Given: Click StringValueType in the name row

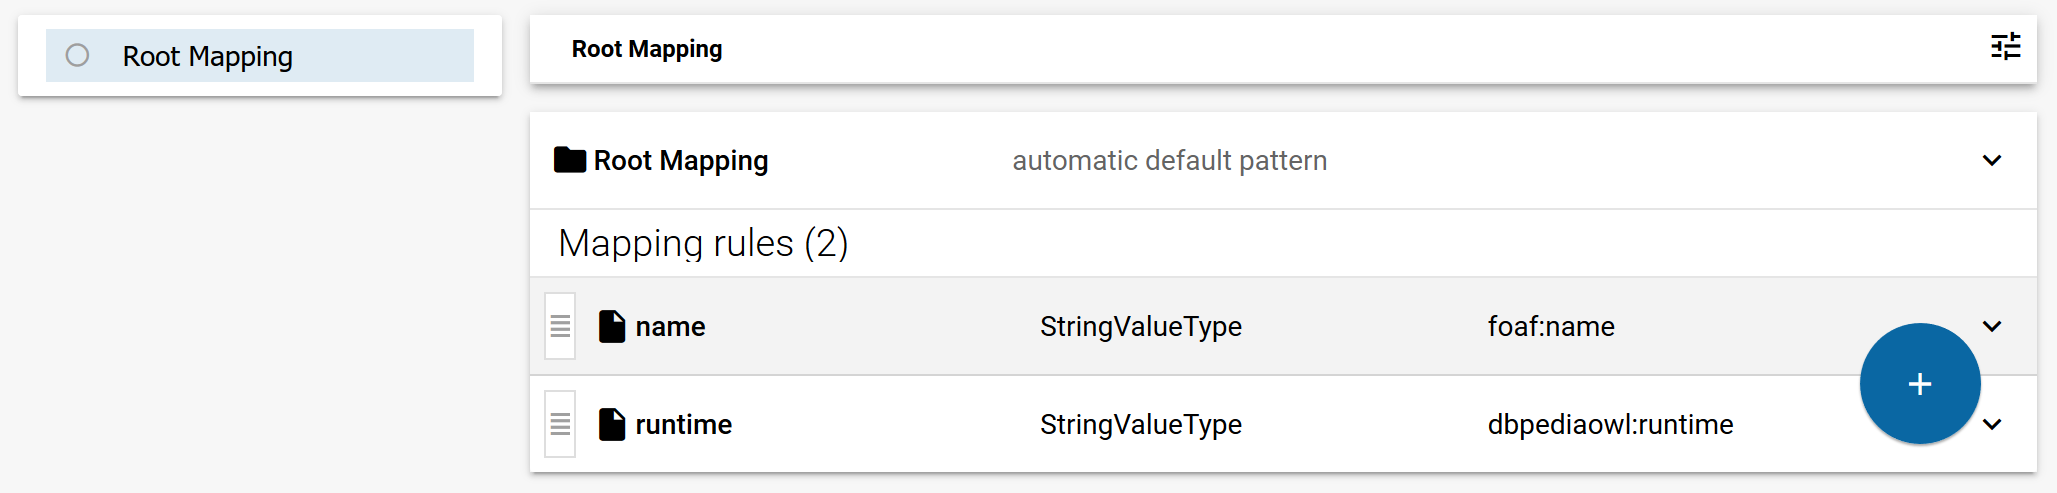Looking at the screenshot, I should pos(1140,326).
